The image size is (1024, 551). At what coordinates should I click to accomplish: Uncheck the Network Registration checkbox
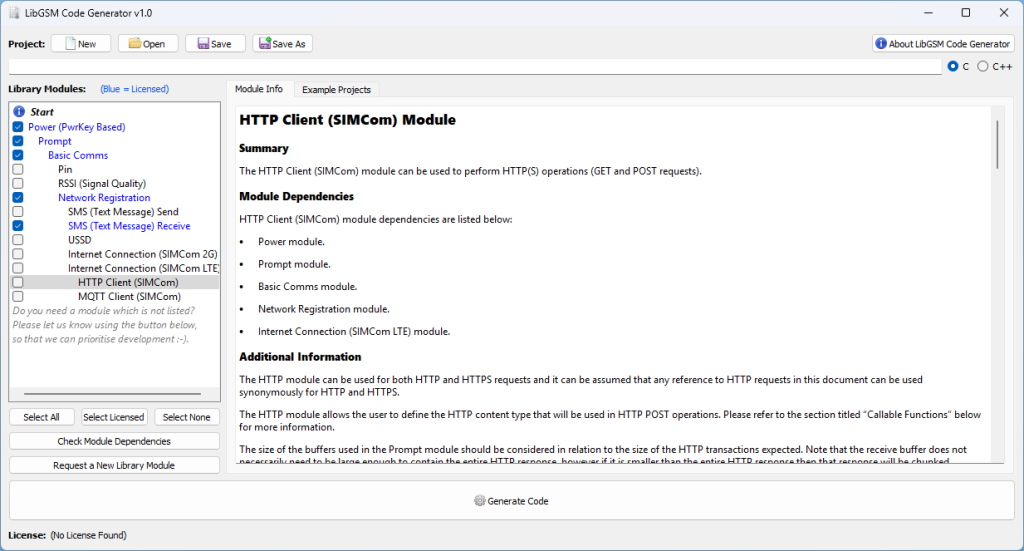18,198
